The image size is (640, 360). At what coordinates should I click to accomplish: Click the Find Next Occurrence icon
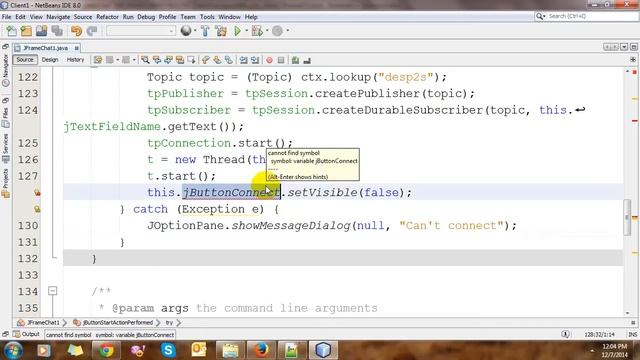tap(168, 60)
